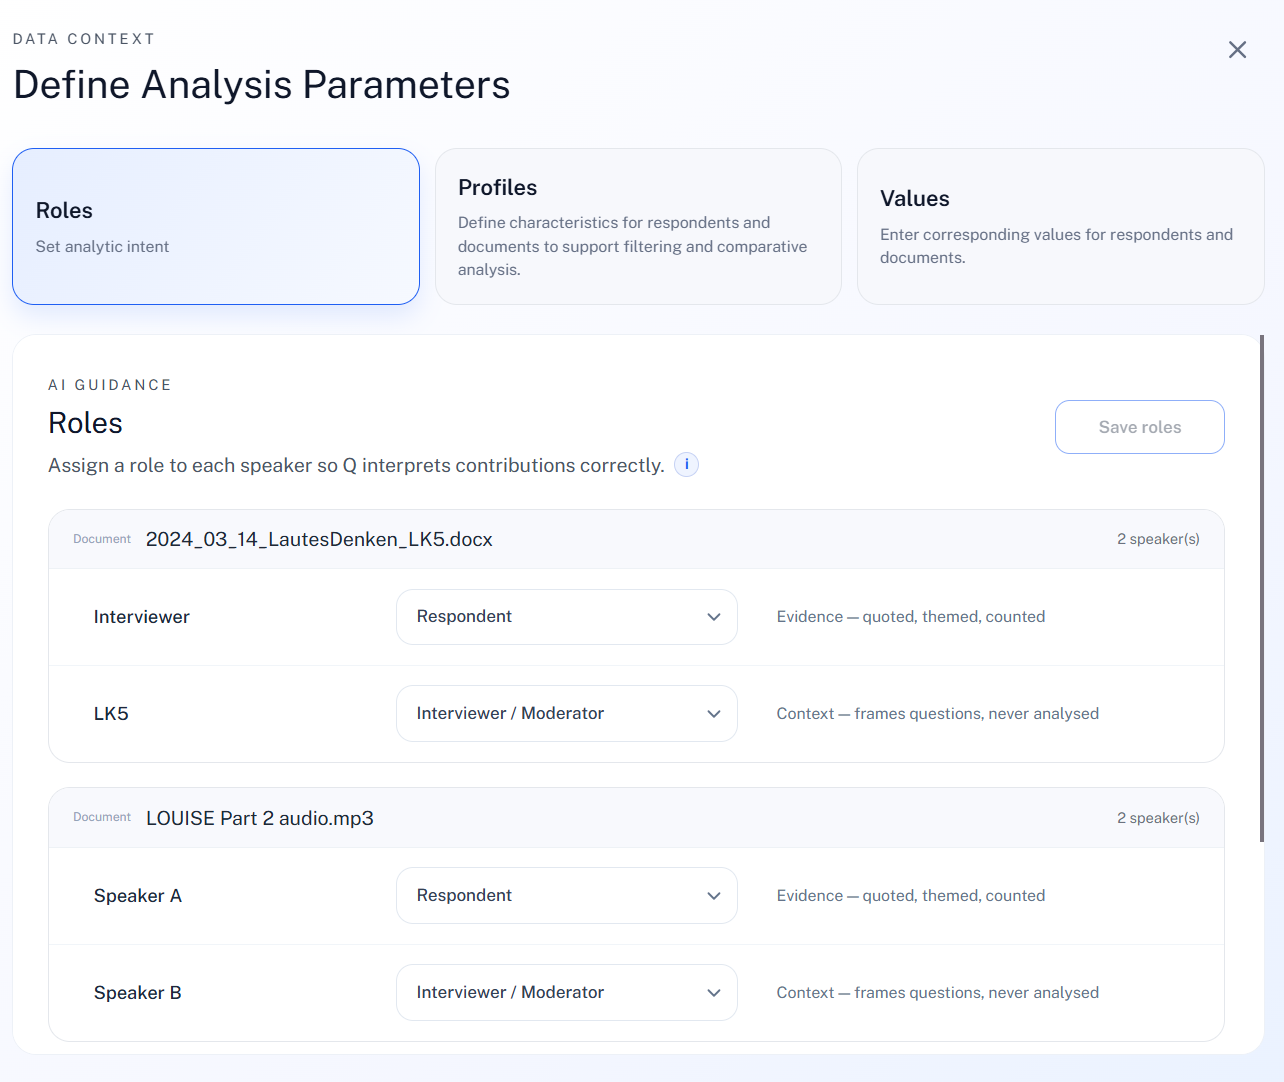Click Context description in LK5 row
This screenshot has height=1082, width=1284.
938,714
